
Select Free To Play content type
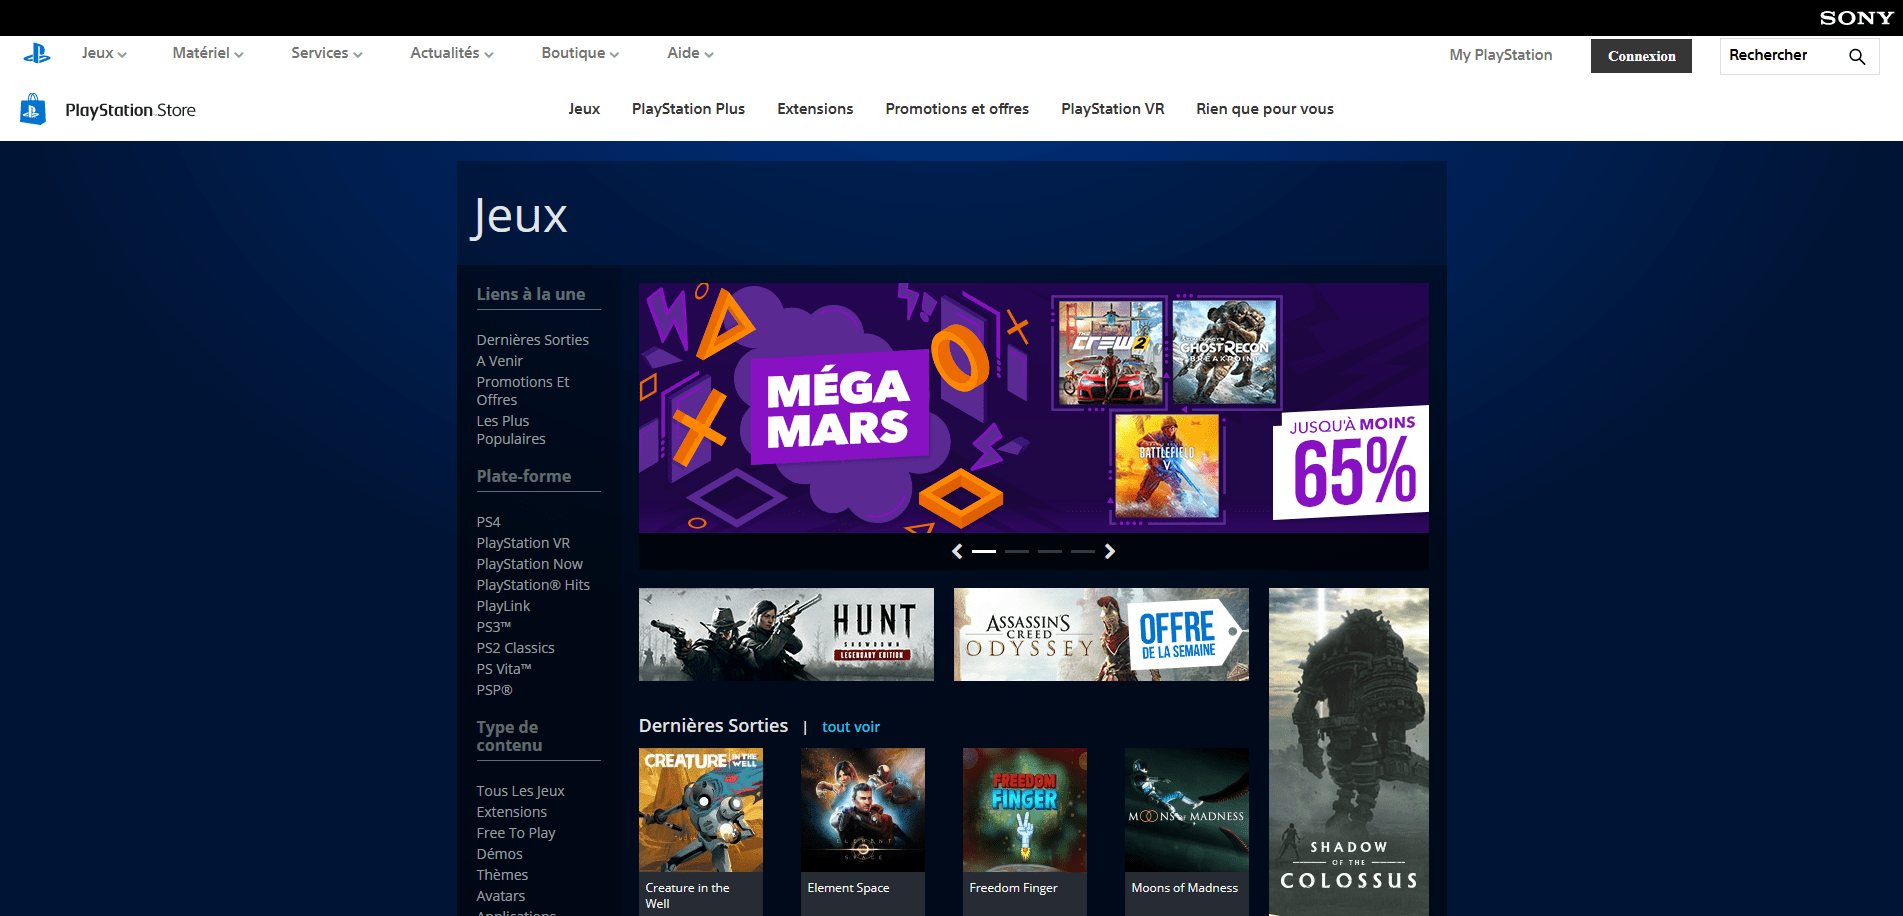tap(516, 833)
